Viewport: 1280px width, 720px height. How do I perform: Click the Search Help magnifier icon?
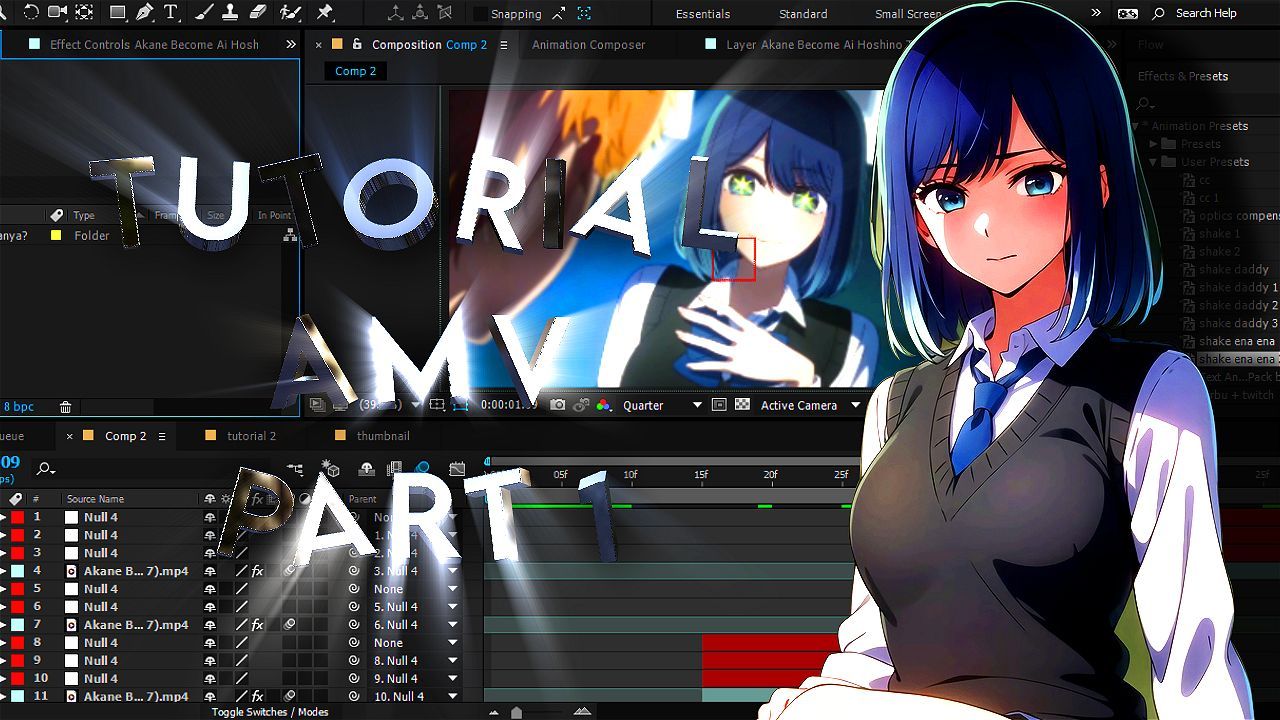(x=1159, y=13)
